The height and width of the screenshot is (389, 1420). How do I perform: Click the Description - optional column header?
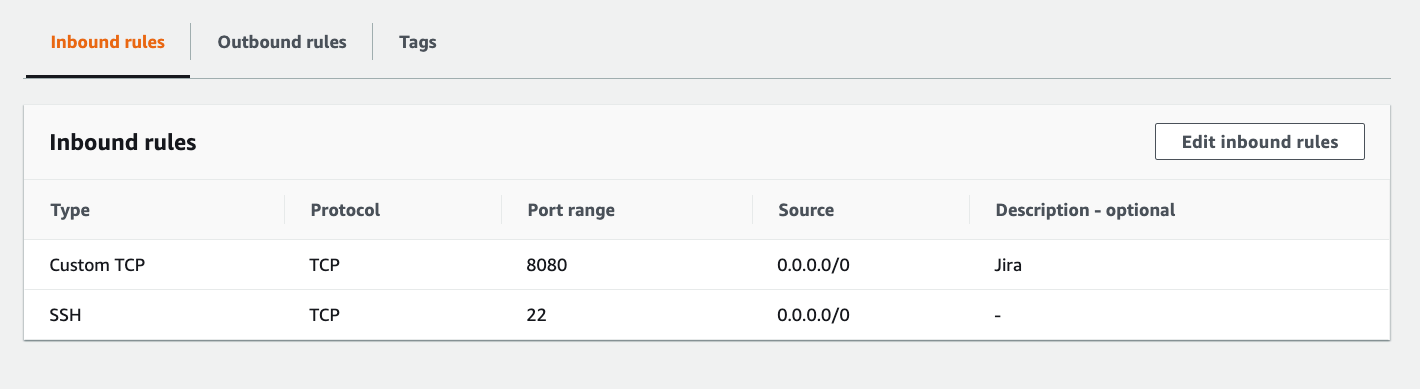(1085, 210)
